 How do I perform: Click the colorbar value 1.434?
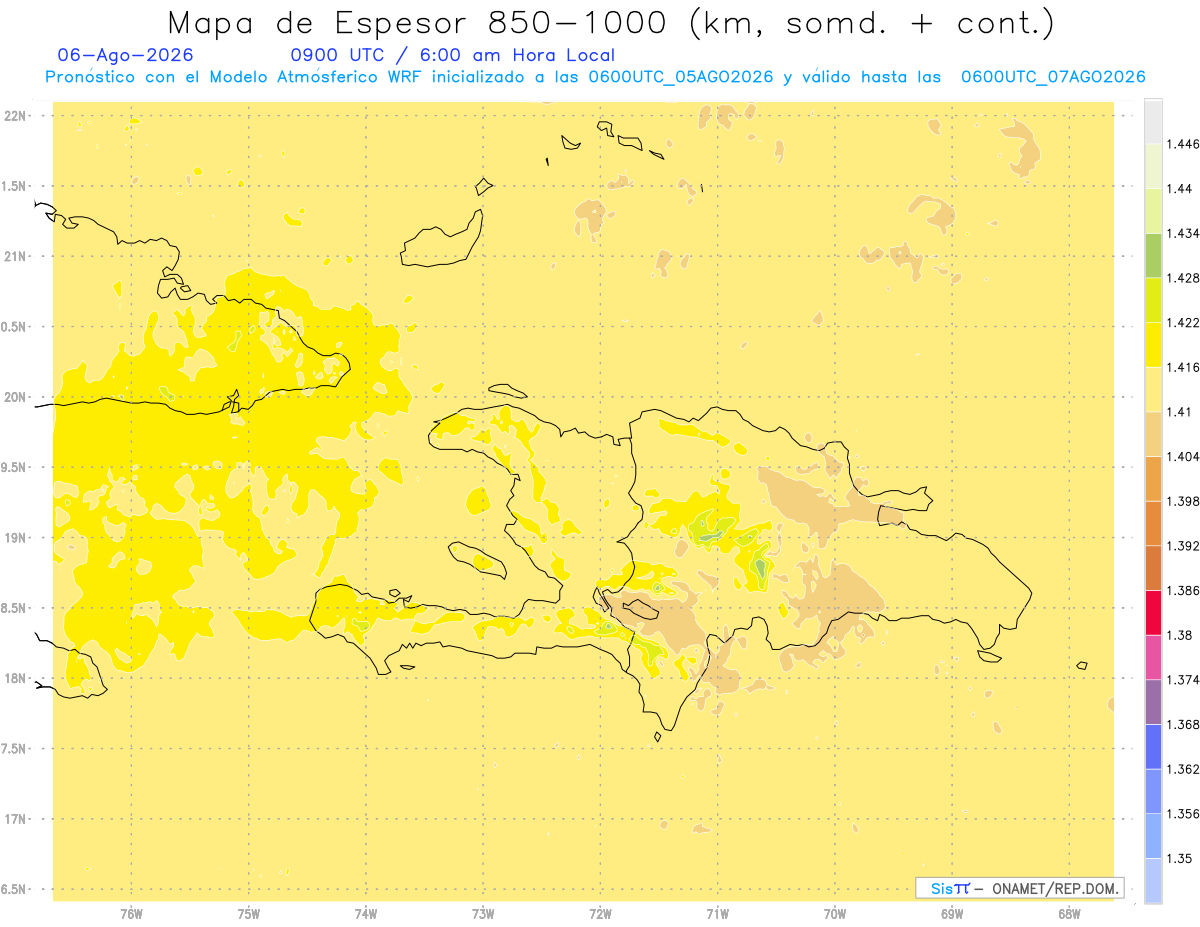point(1184,233)
